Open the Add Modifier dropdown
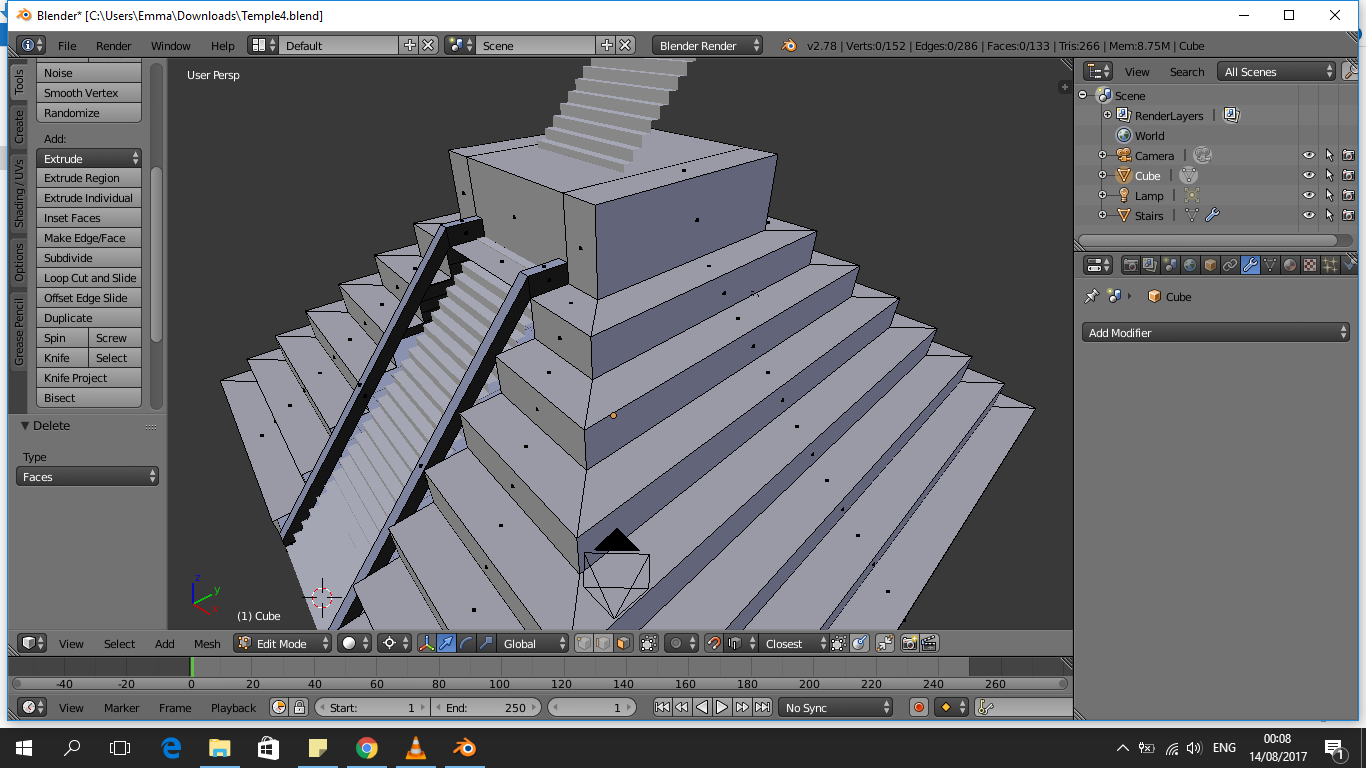The image size is (1366, 768). click(x=1216, y=333)
